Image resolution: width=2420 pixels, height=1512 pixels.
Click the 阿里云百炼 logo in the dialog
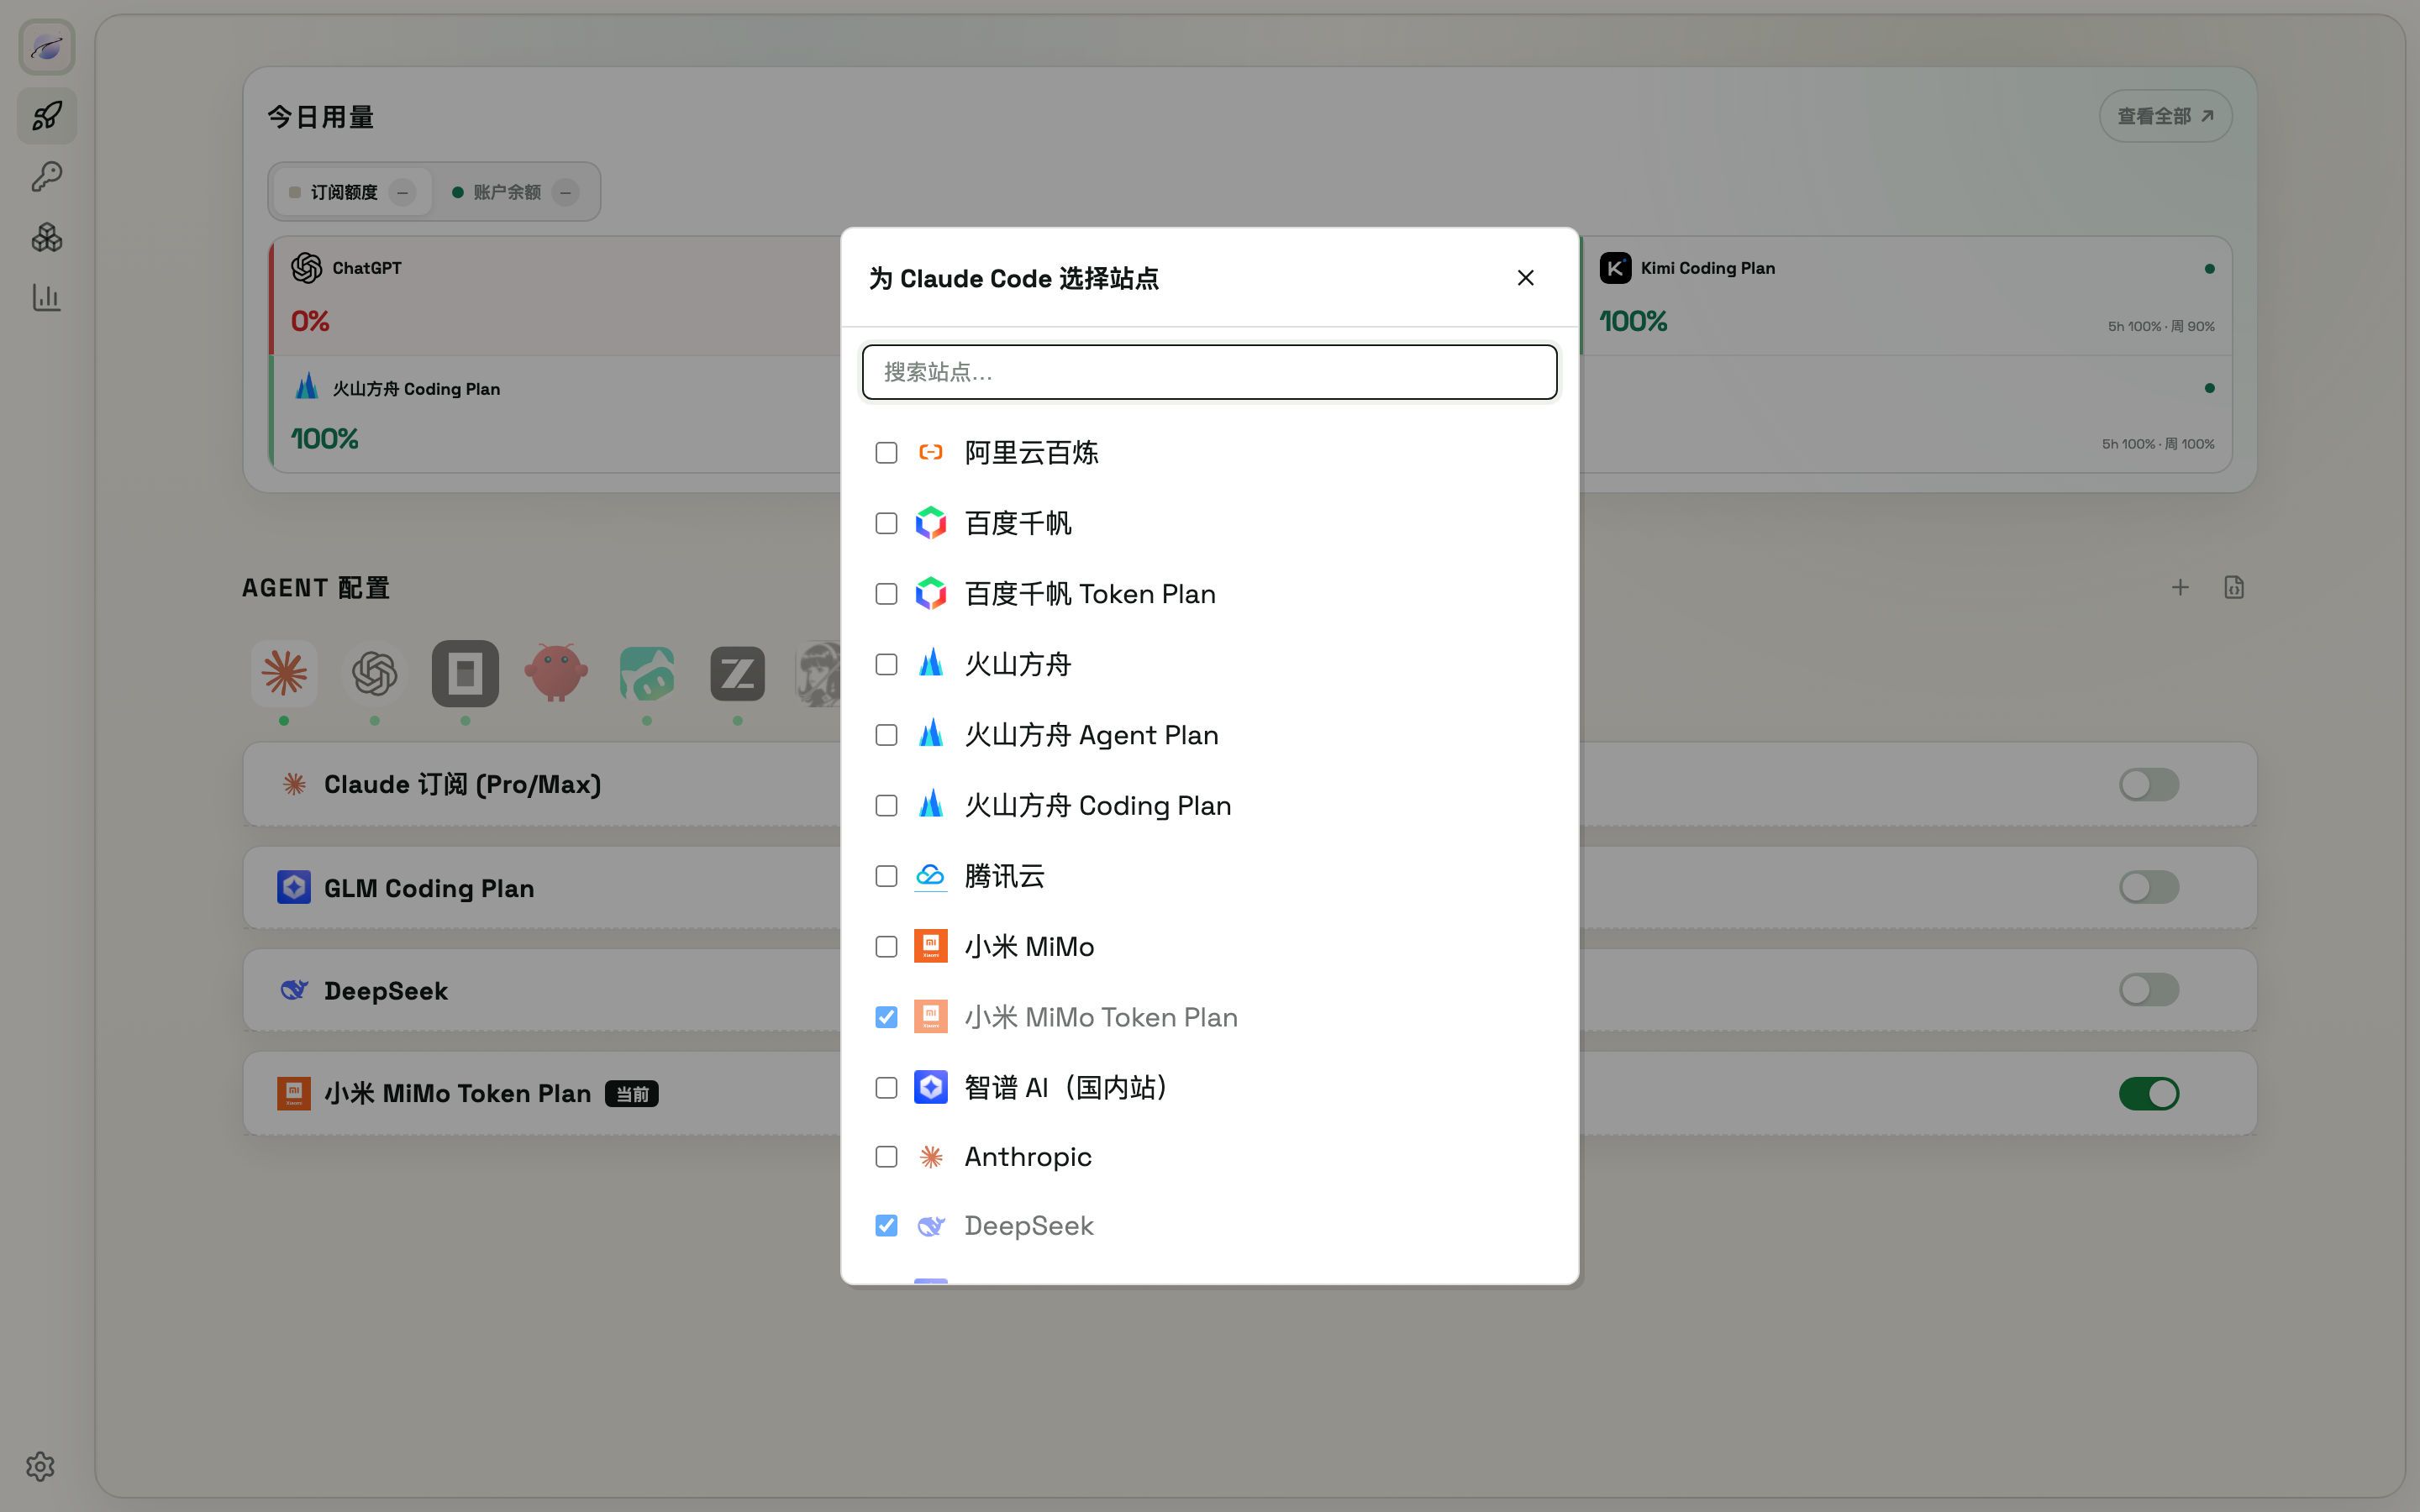click(x=931, y=453)
